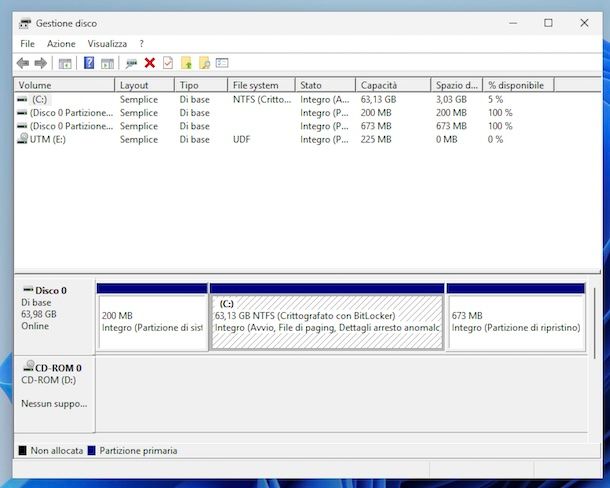Click the 63,13 GB capacity cell
The width and height of the screenshot is (610, 488).
click(x=378, y=100)
